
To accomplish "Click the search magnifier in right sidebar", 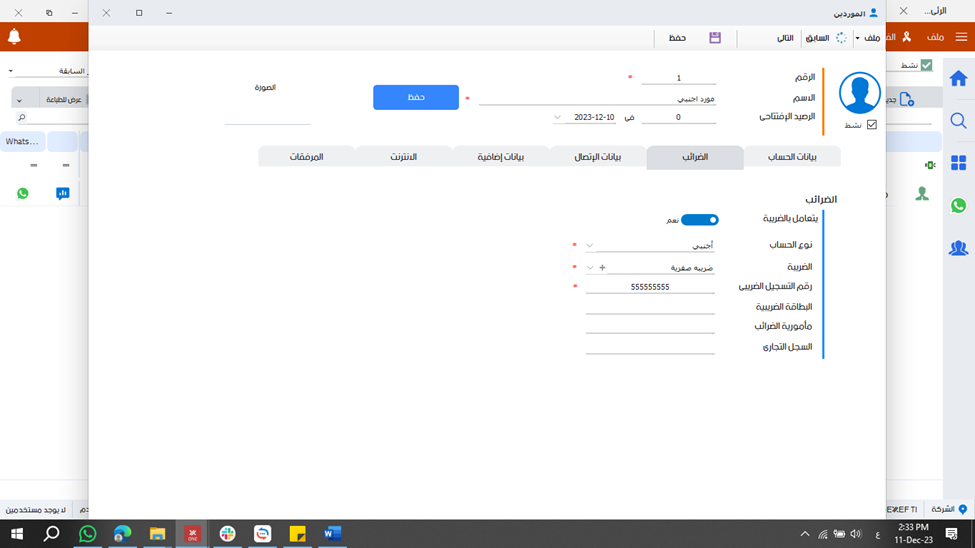I will 958,121.
